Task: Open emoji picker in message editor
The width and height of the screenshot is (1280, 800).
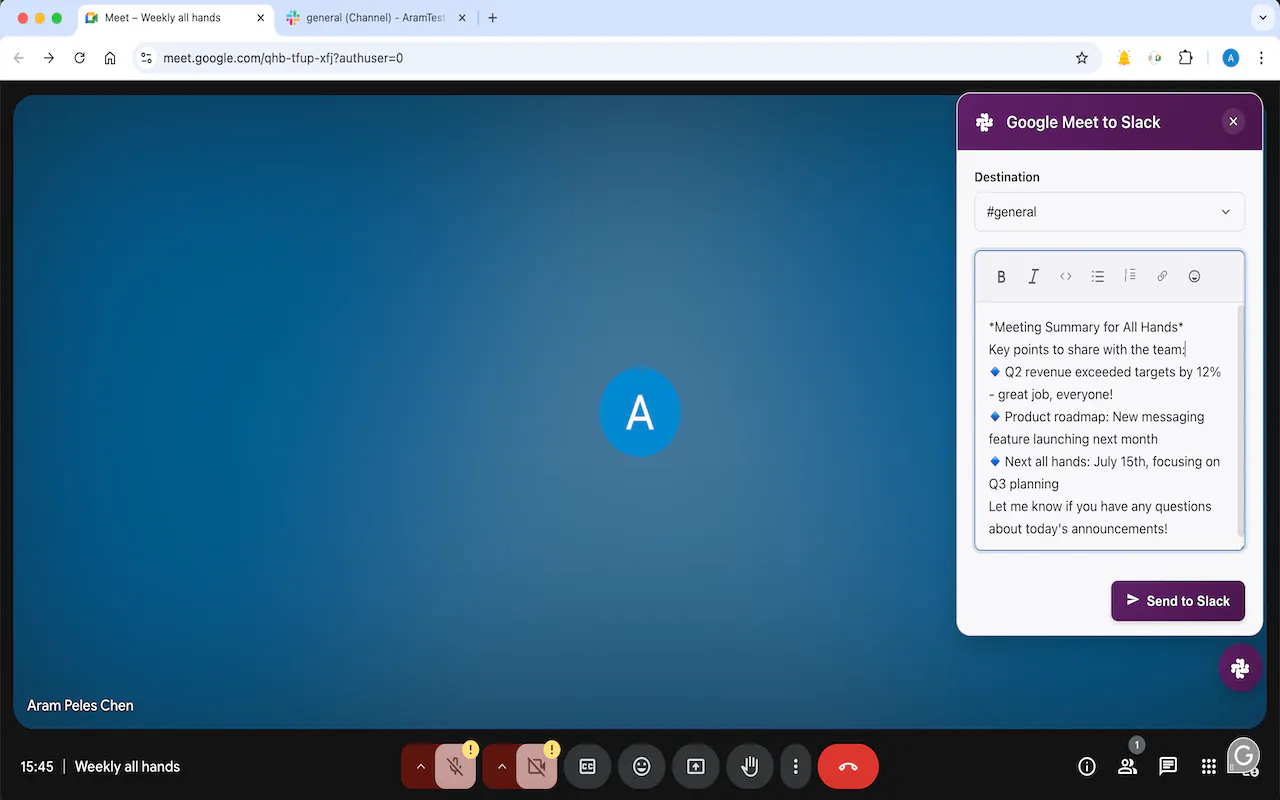Action: pos(1194,277)
